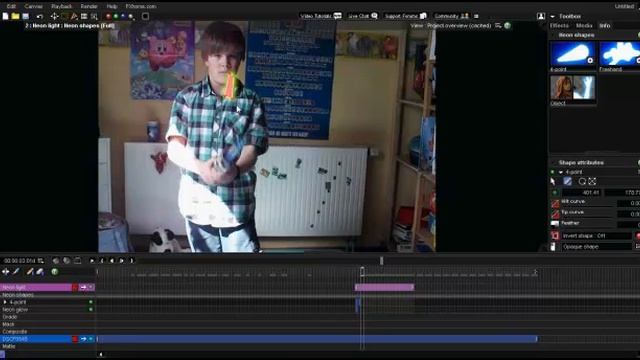Select the Freehand neon shape thumbnail
This screenshot has width=640, height=360.
[x=620, y=54]
